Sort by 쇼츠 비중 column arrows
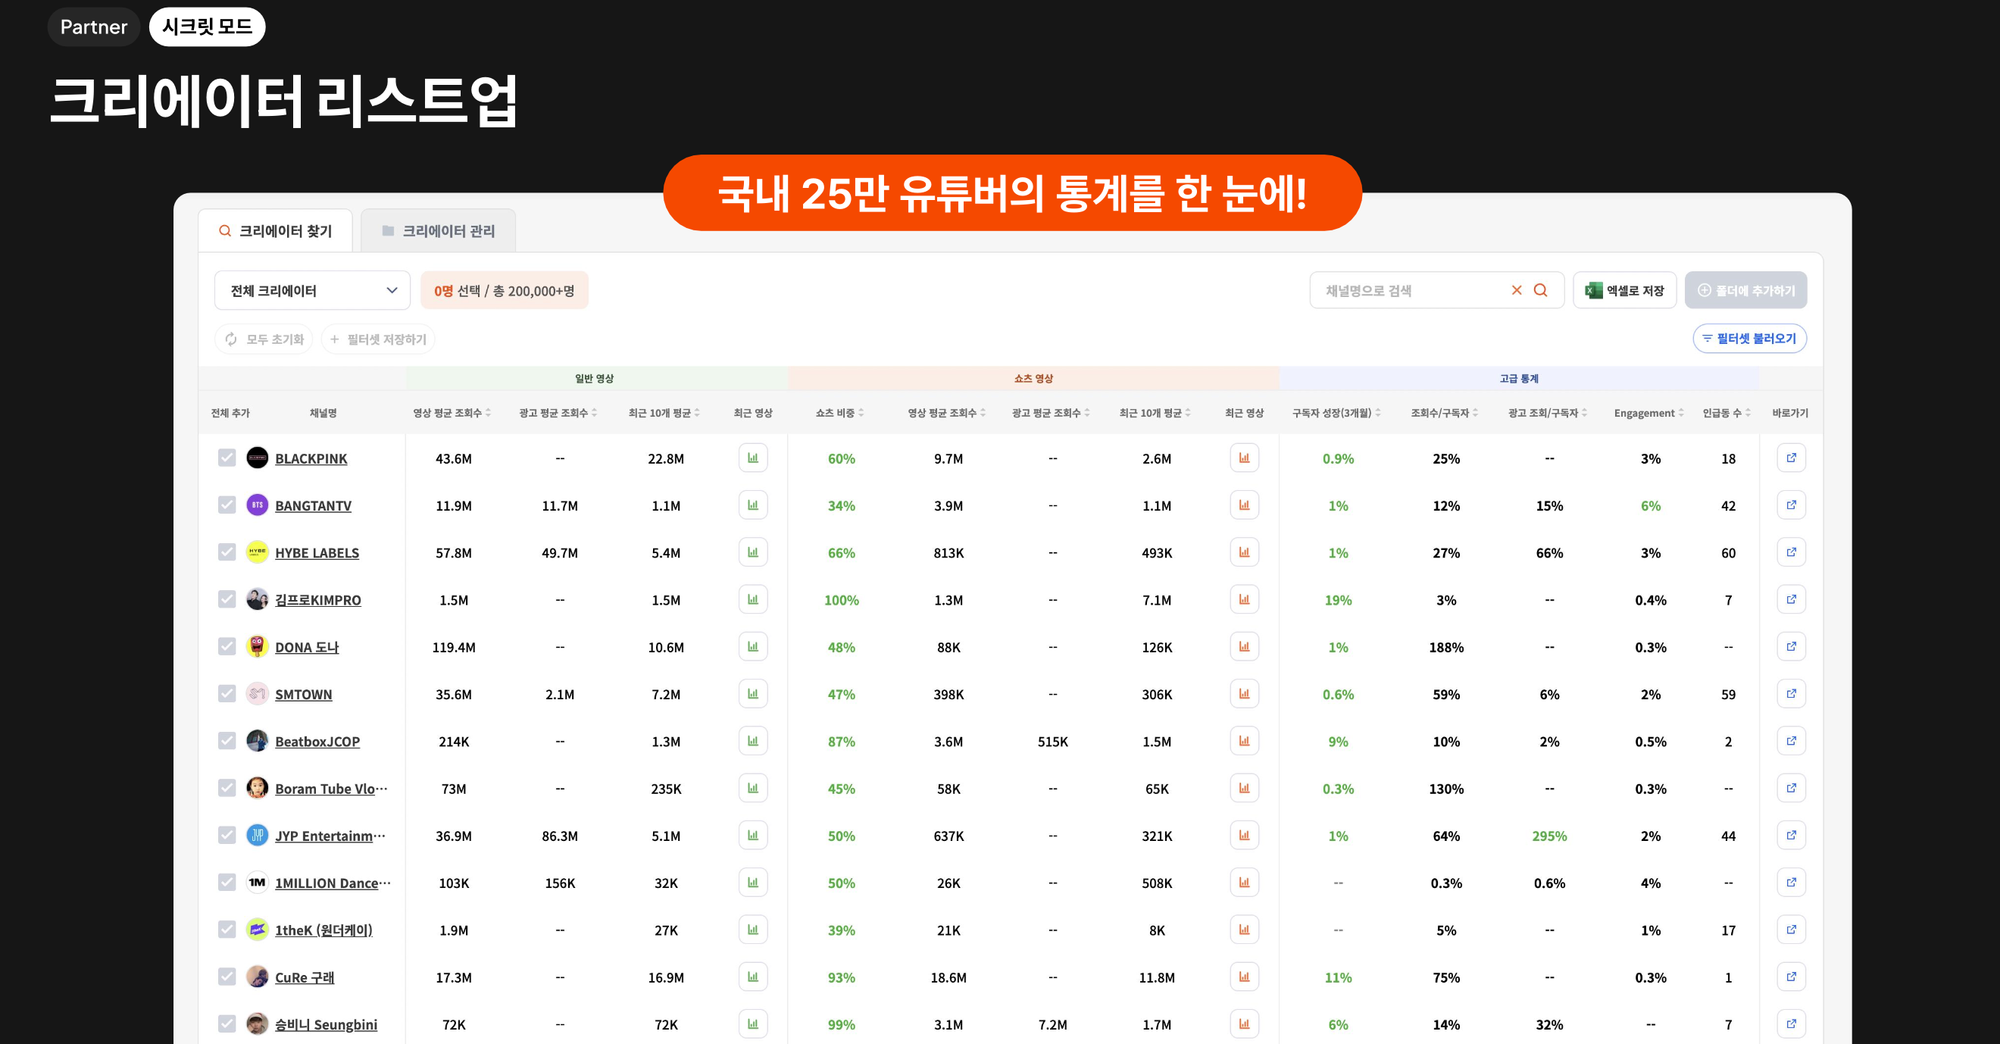 [x=861, y=412]
